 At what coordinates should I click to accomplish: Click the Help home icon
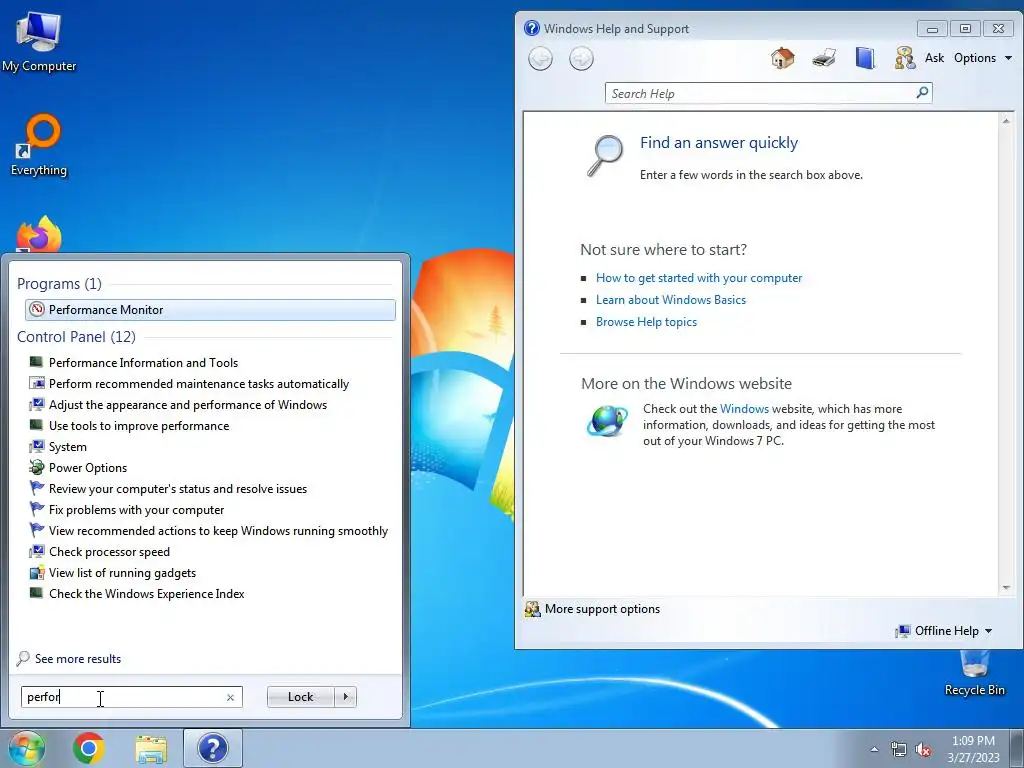click(782, 58)
